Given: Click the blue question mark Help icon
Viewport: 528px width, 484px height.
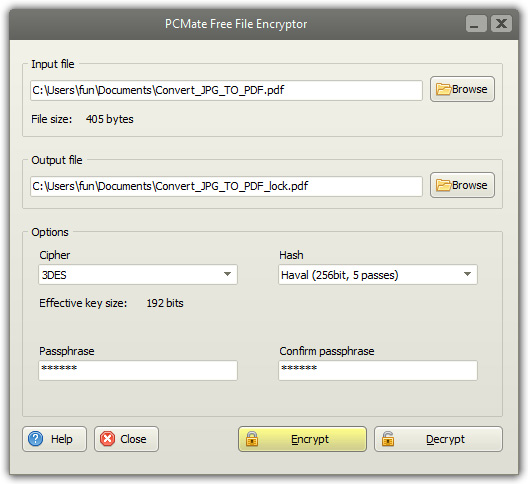Looking at the screenshot, I should point(35,439).
